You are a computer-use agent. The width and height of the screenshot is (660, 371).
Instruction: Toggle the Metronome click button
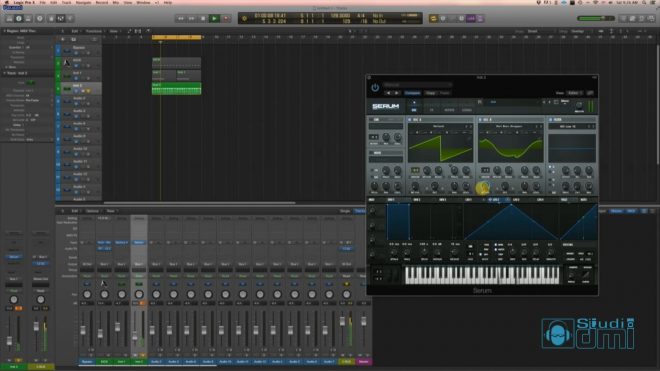pos(480,19)
